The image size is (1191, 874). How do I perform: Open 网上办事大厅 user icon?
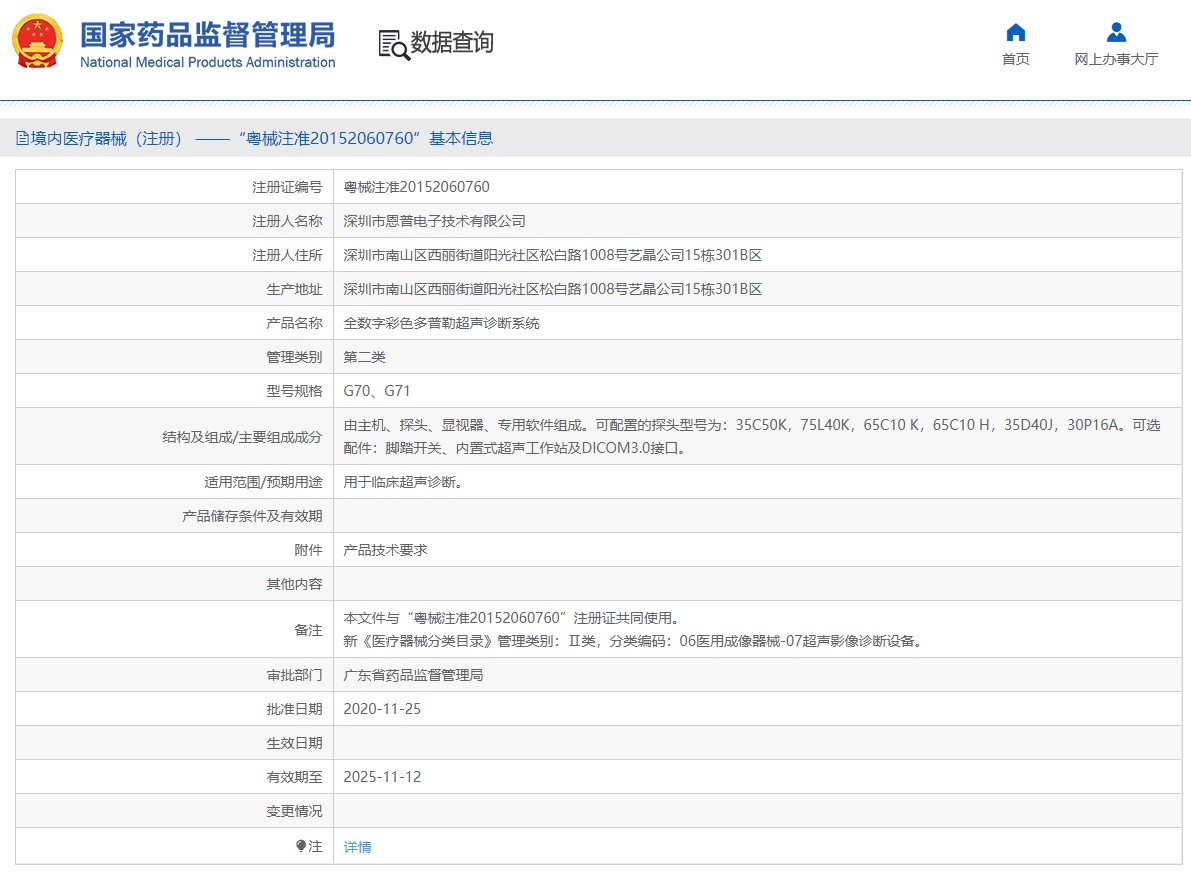[x=1116, y=33]
